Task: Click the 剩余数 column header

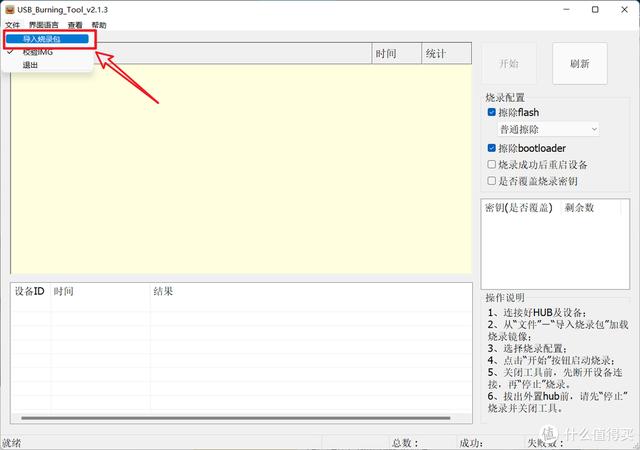Action: click(x=591, y=207)
